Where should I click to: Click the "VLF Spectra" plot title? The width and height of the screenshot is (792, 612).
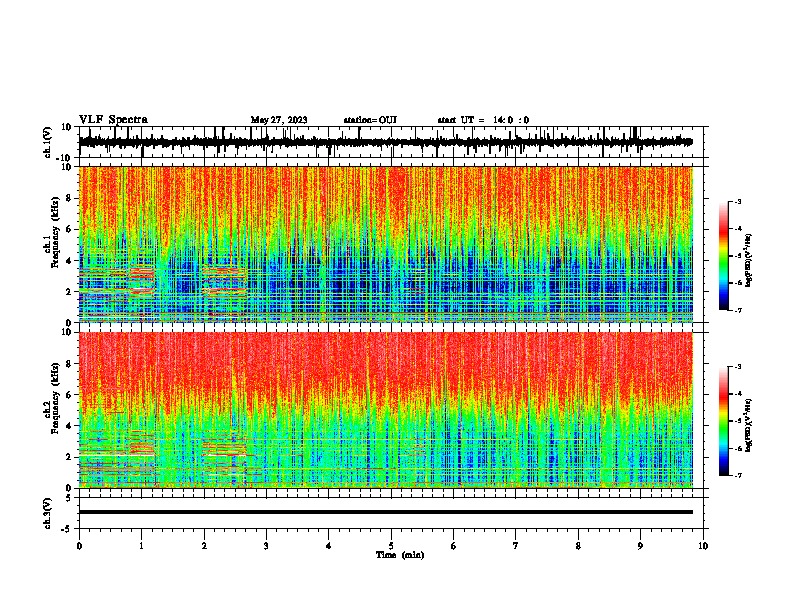coord(113,120)
